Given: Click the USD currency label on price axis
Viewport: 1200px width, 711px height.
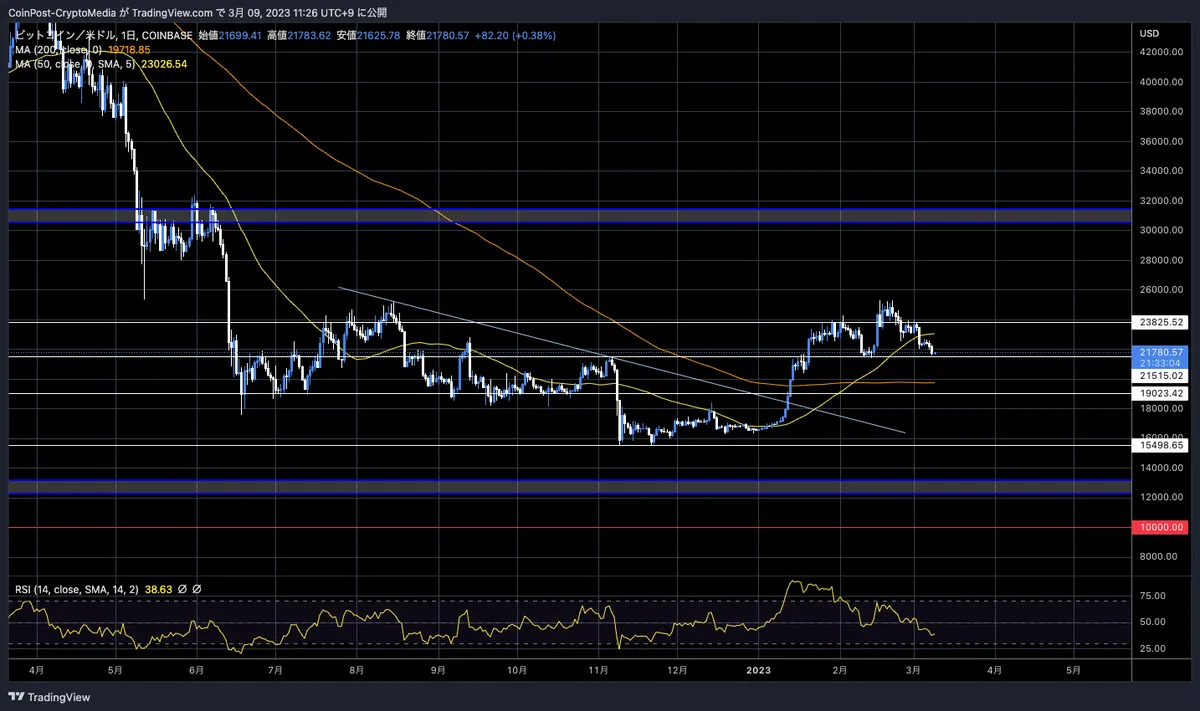Looking at the screenshot, I should click(1148, 34).
